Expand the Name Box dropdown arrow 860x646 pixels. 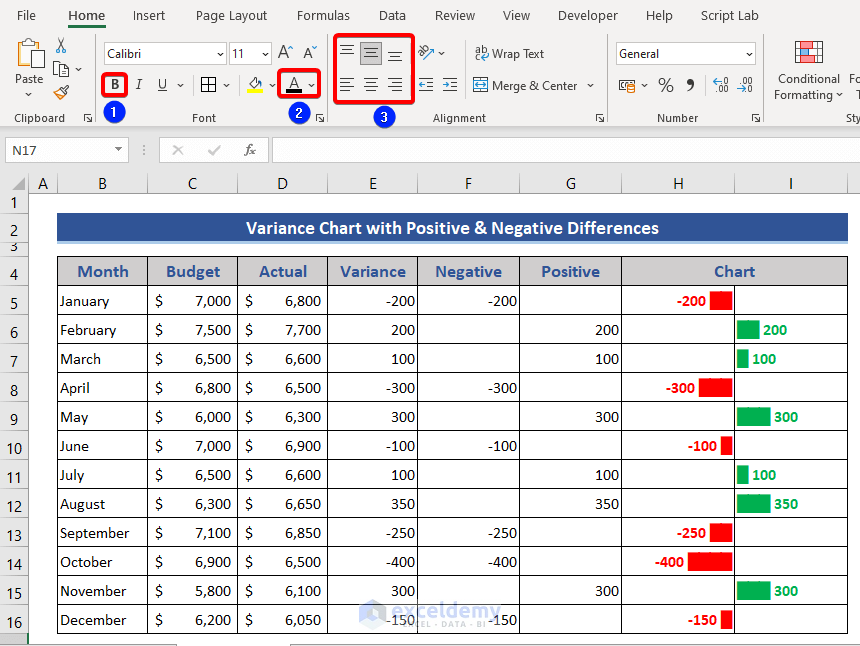(x=118, y=149)
